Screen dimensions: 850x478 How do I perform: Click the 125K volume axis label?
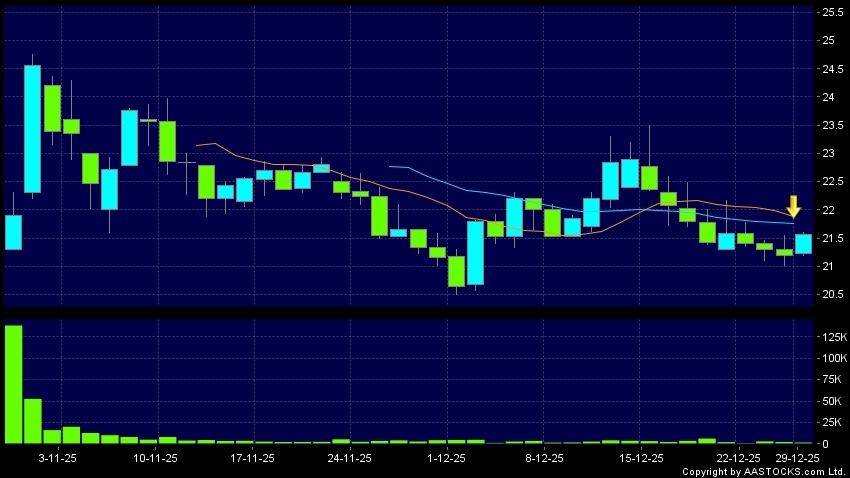pyautogui.click(x=832, y=337)
